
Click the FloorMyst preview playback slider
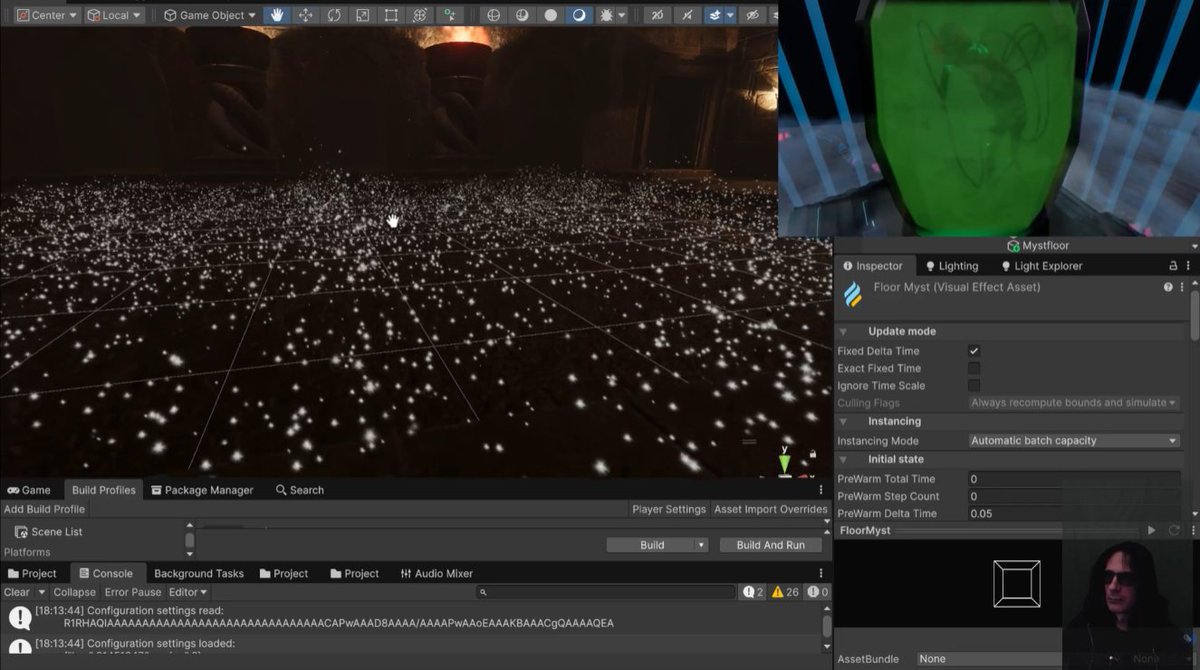point(1017,531)
